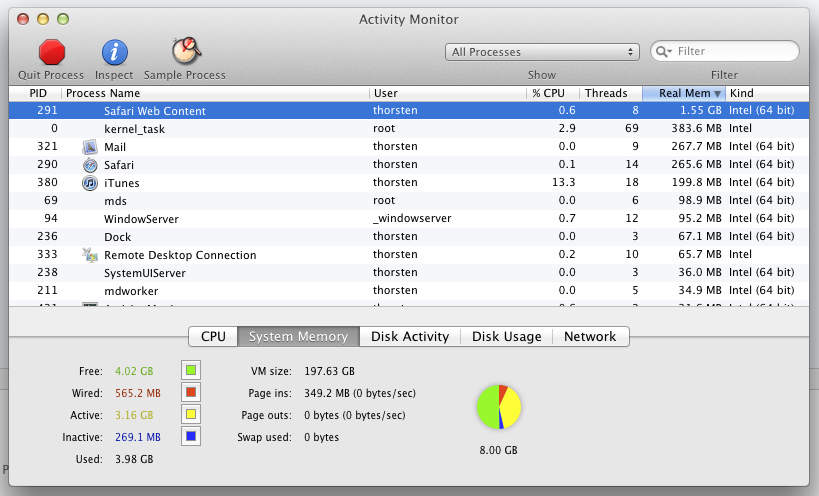Click the 4.02 GB Free value
Image resolution: width=819 pixels, height=496 pixels.
(x=134, y=371)
